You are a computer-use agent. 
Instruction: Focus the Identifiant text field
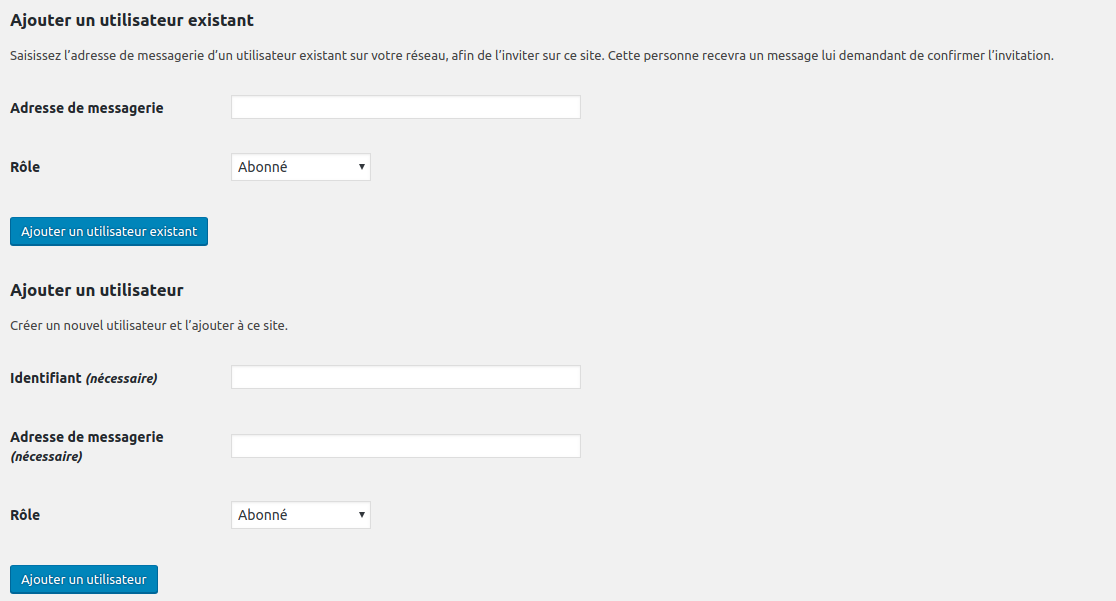405,377
